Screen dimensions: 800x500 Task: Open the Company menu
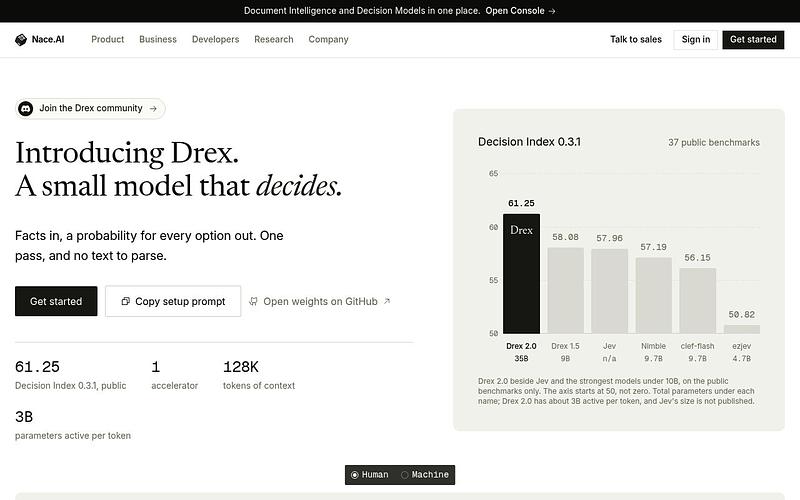point(328,39)
